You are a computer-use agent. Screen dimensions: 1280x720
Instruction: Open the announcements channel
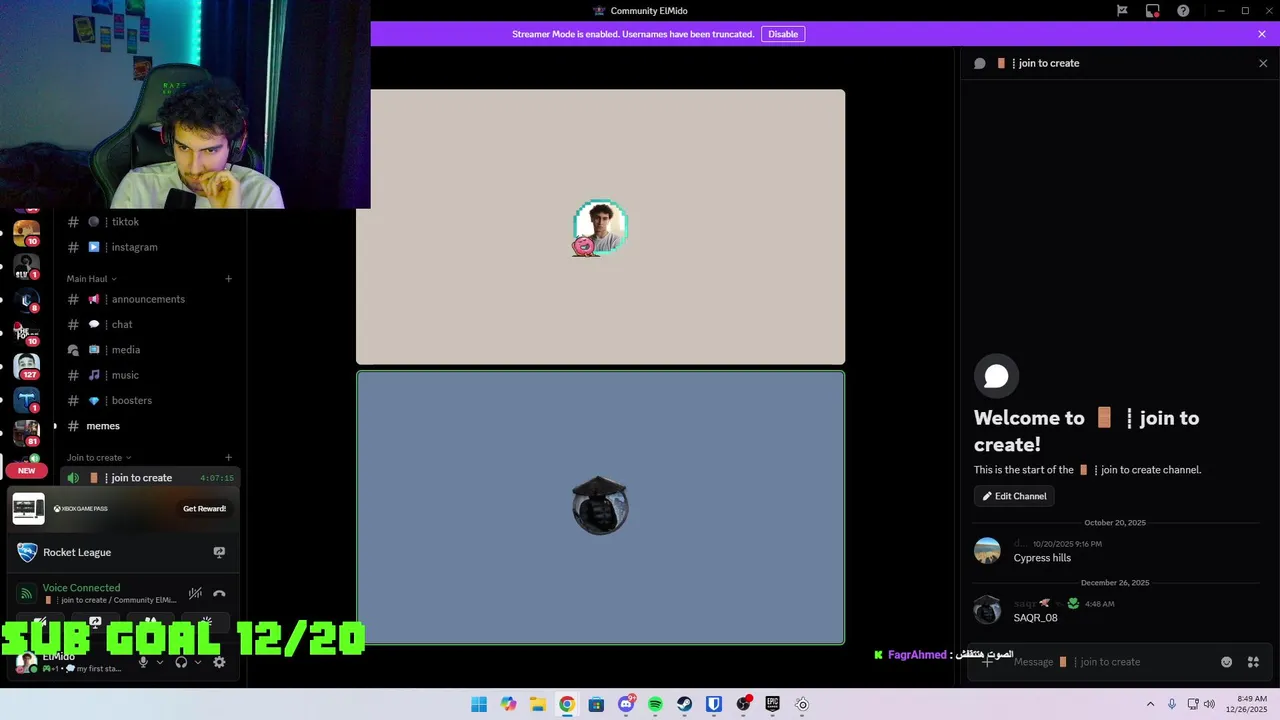pos(150,299)
